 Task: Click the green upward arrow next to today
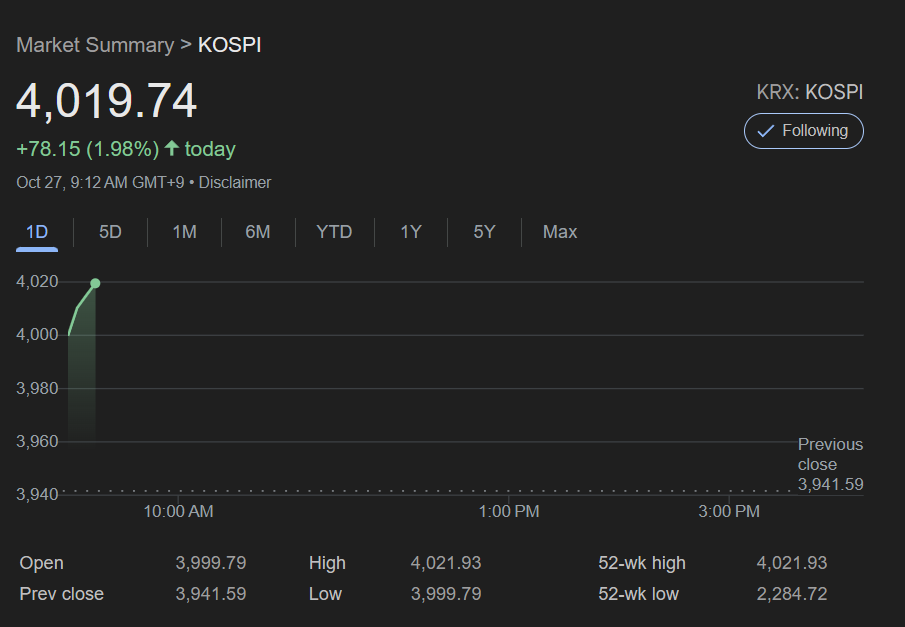click(x=172, y=148)
